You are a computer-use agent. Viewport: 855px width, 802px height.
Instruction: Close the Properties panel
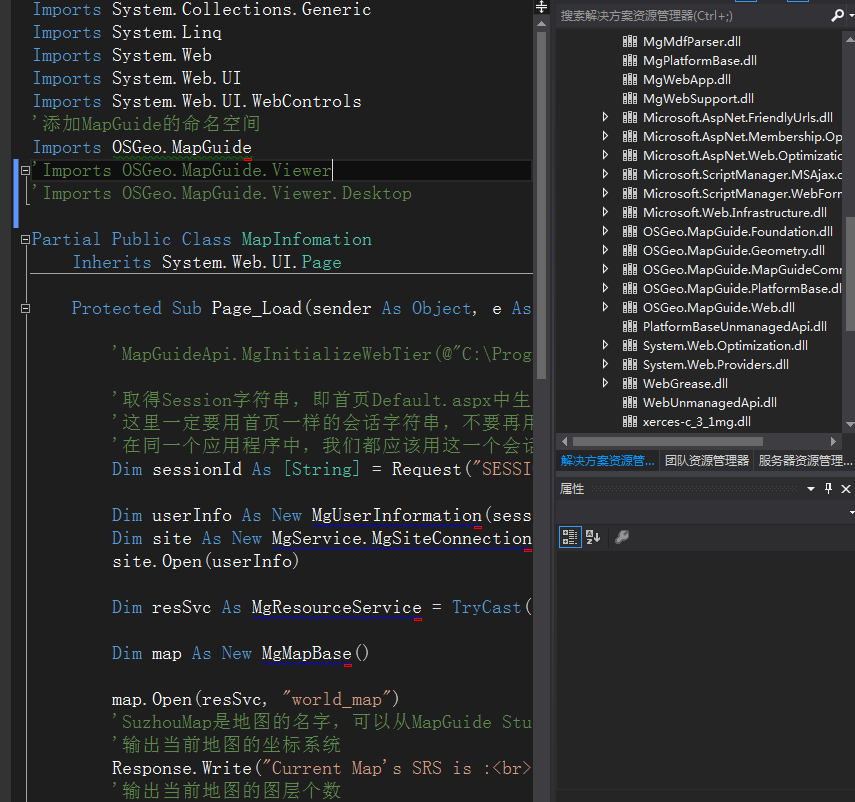pos(846,489)
